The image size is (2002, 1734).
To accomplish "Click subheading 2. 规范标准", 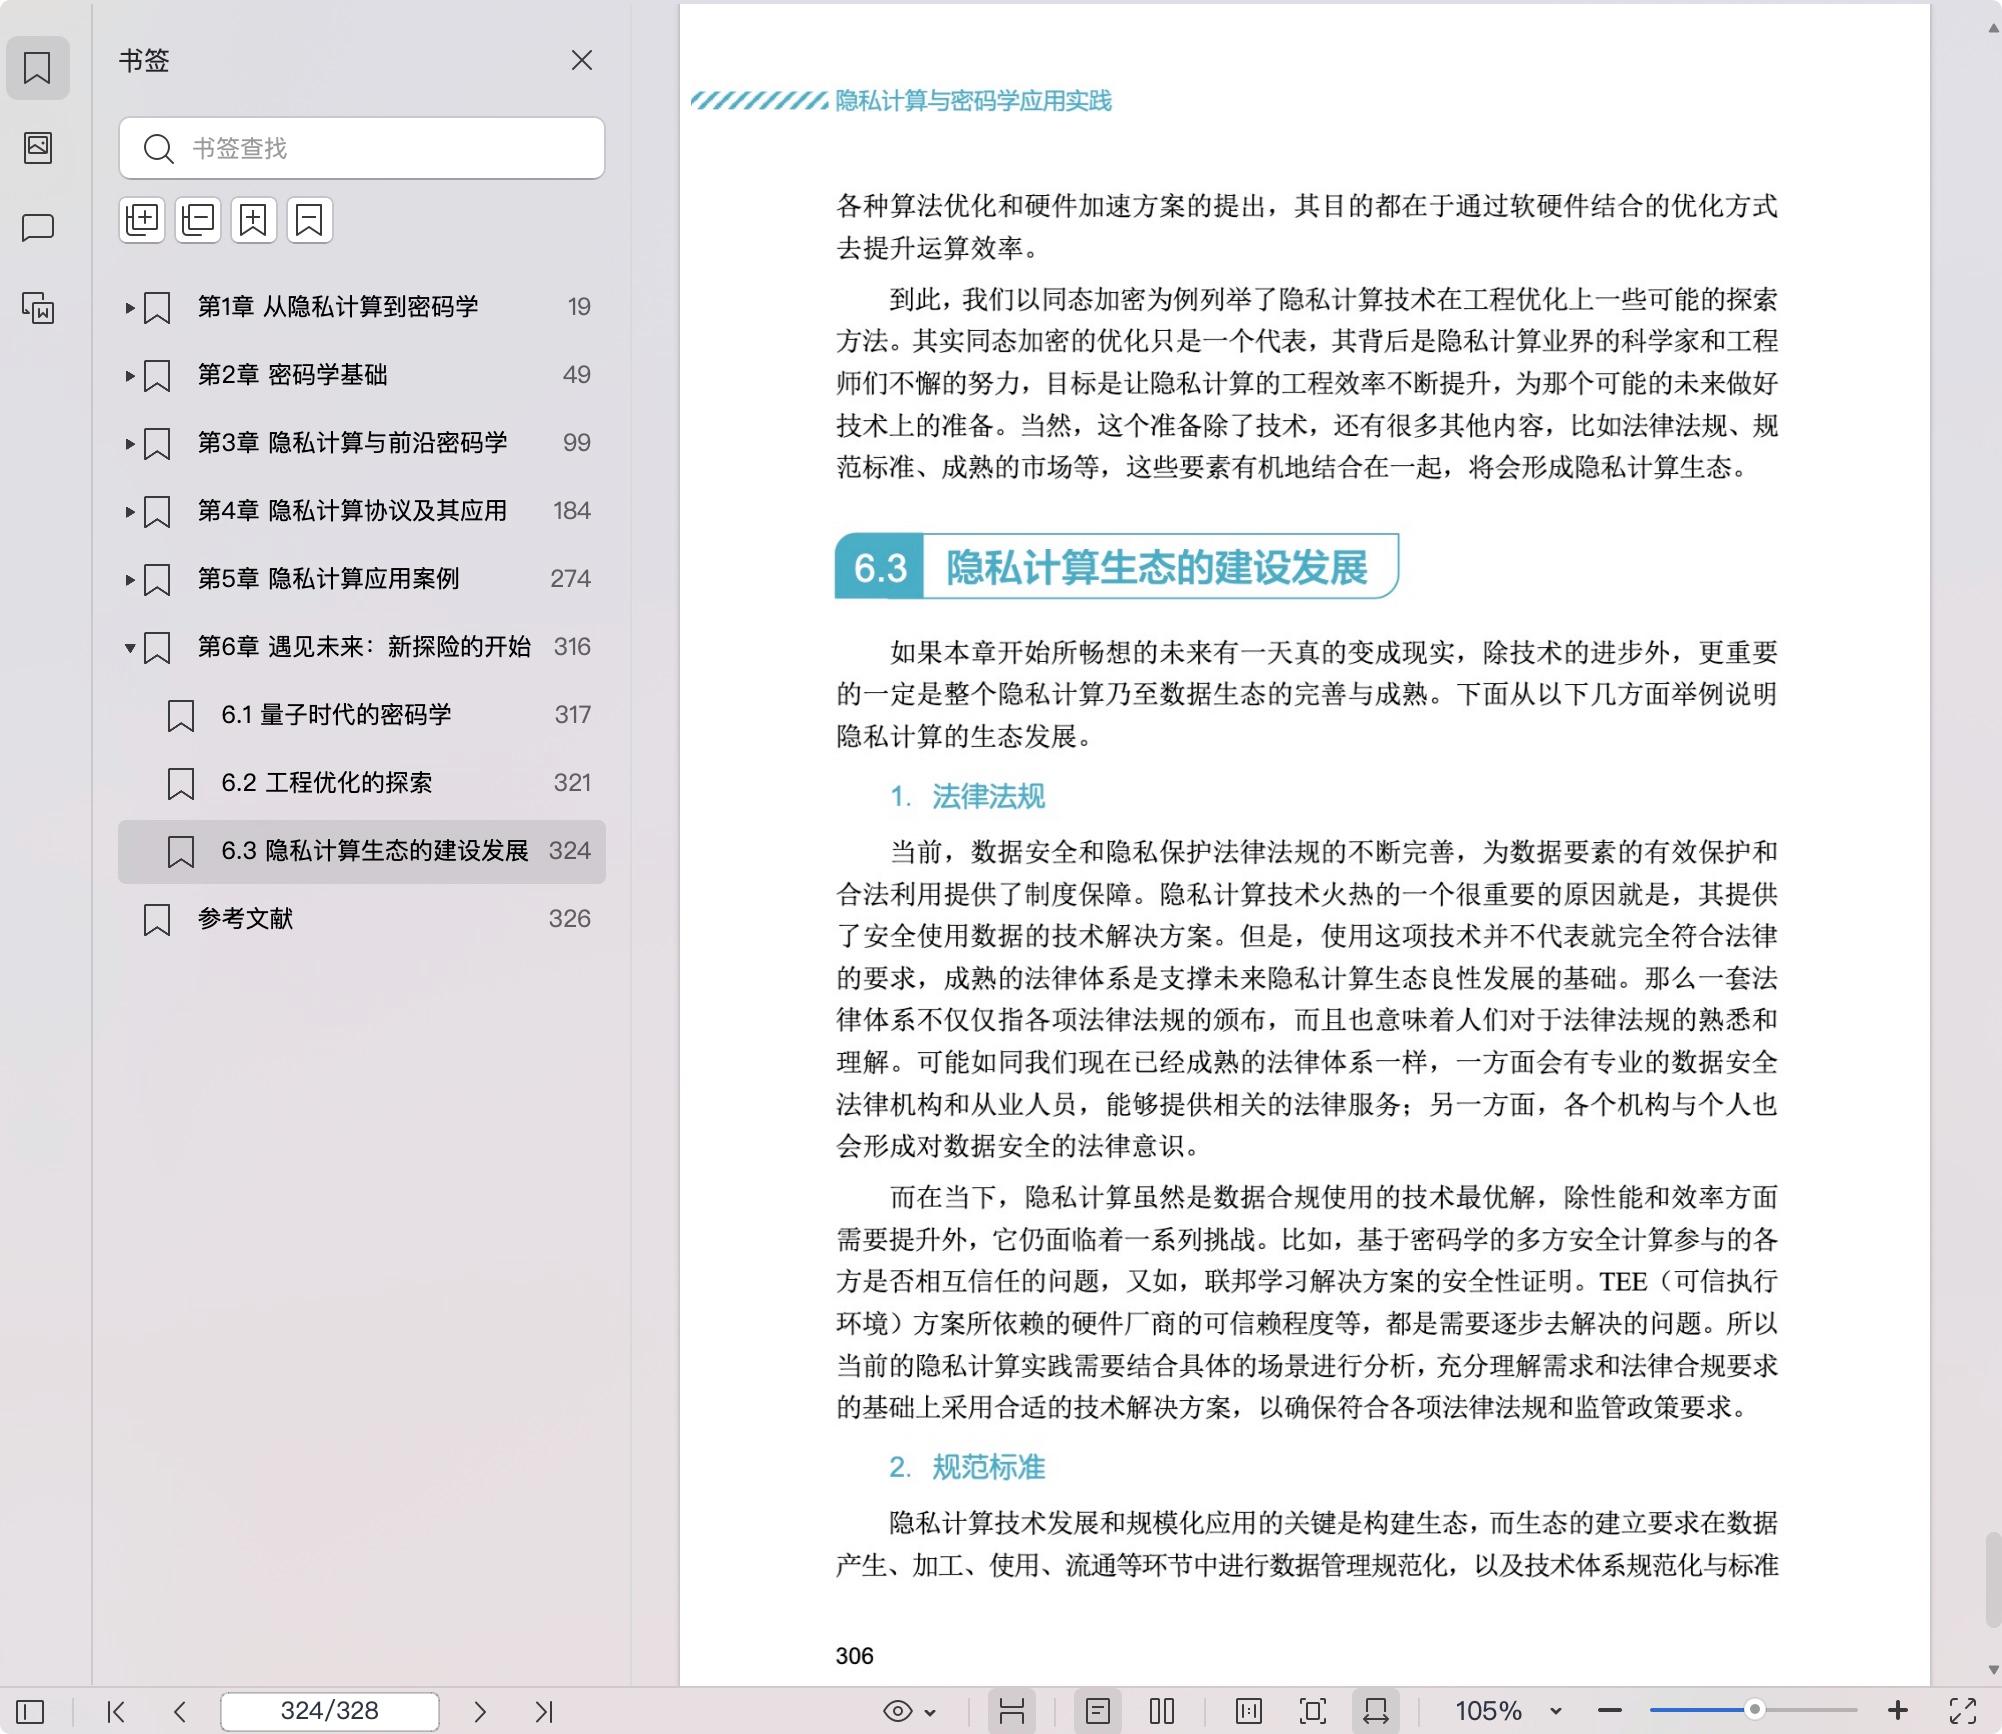I will point(967,1468).
